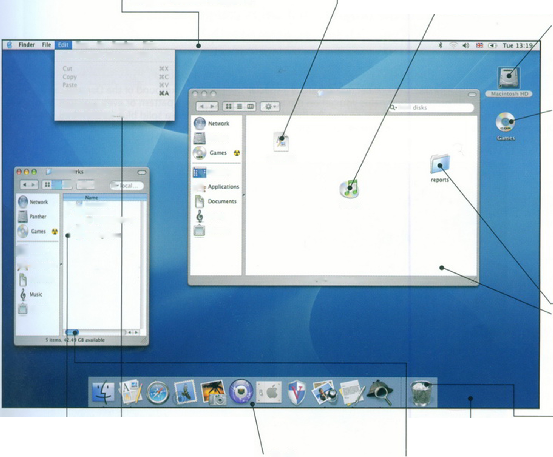553x457 pixels.
Task: Click the right scroll arrow in the small window
Action: [136, 332]
